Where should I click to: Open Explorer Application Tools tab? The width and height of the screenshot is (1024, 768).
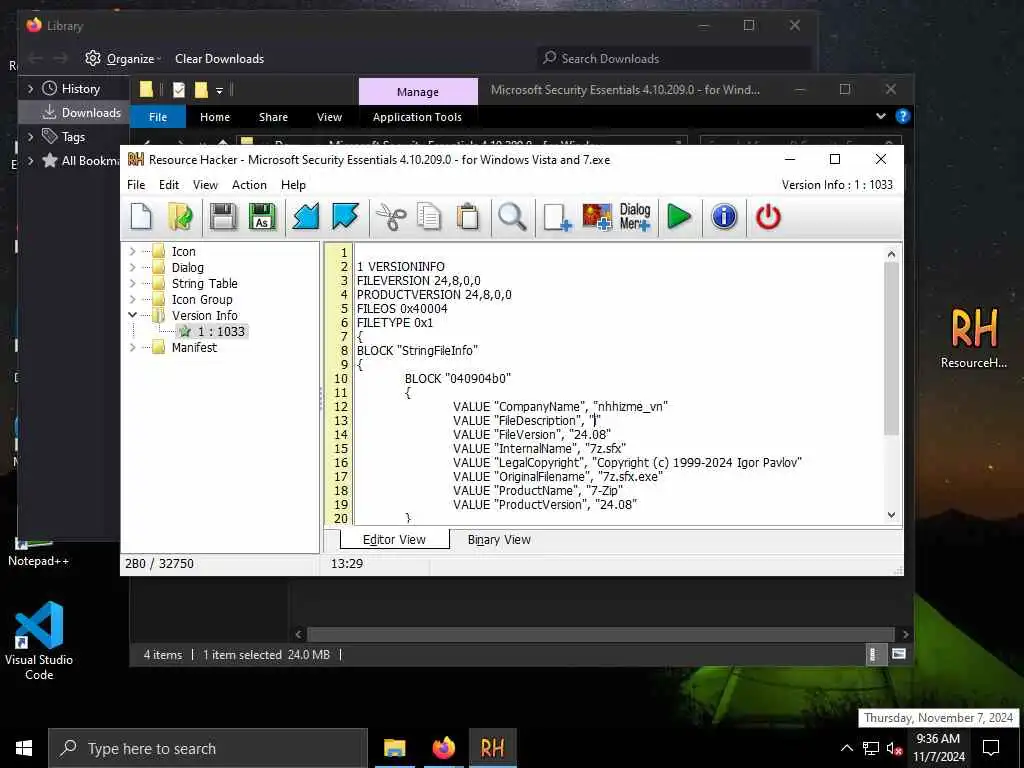[x=417, y=117]
